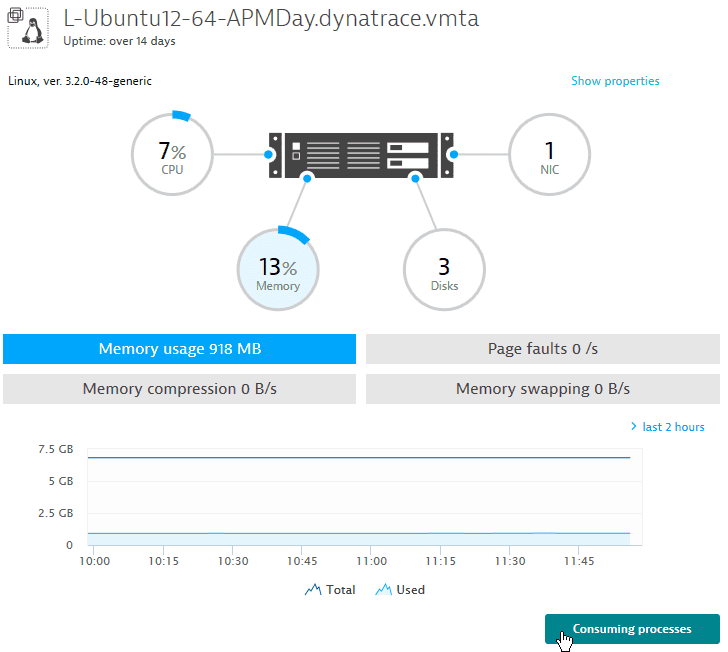Click the virtual machine stack icon

coord(15,15)
